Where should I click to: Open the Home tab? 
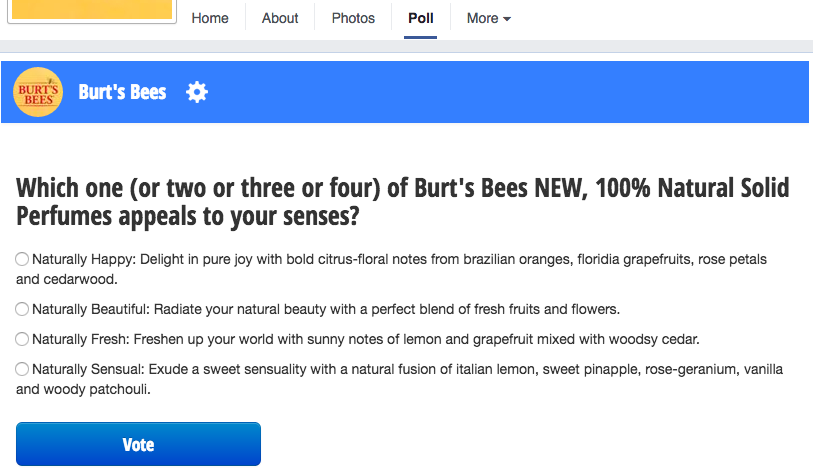coord(209,18)
